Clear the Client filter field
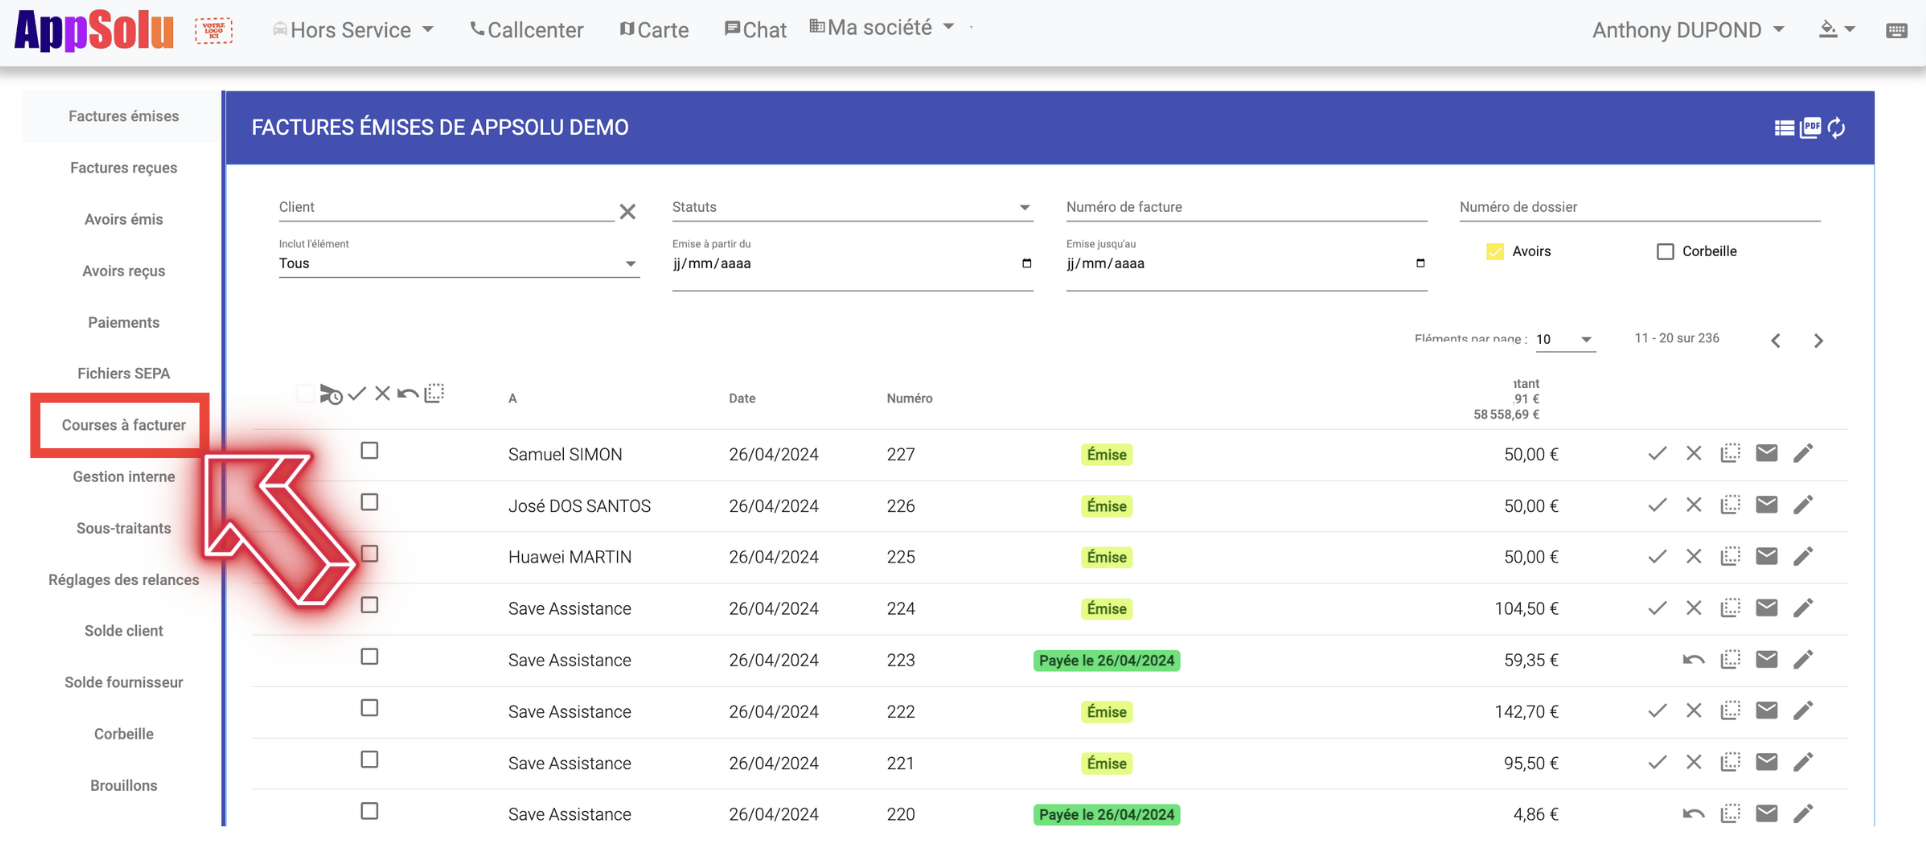Image resolution: width=1926 pixels, height=866 pixels. pyautogui.click(x=627, y=211)
